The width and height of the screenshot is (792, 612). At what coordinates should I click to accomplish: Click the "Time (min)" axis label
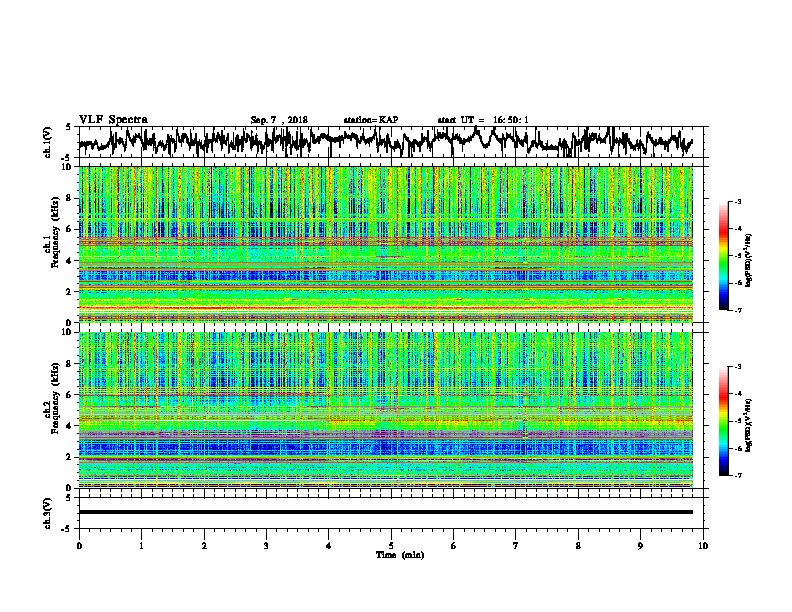pos(400,555)
